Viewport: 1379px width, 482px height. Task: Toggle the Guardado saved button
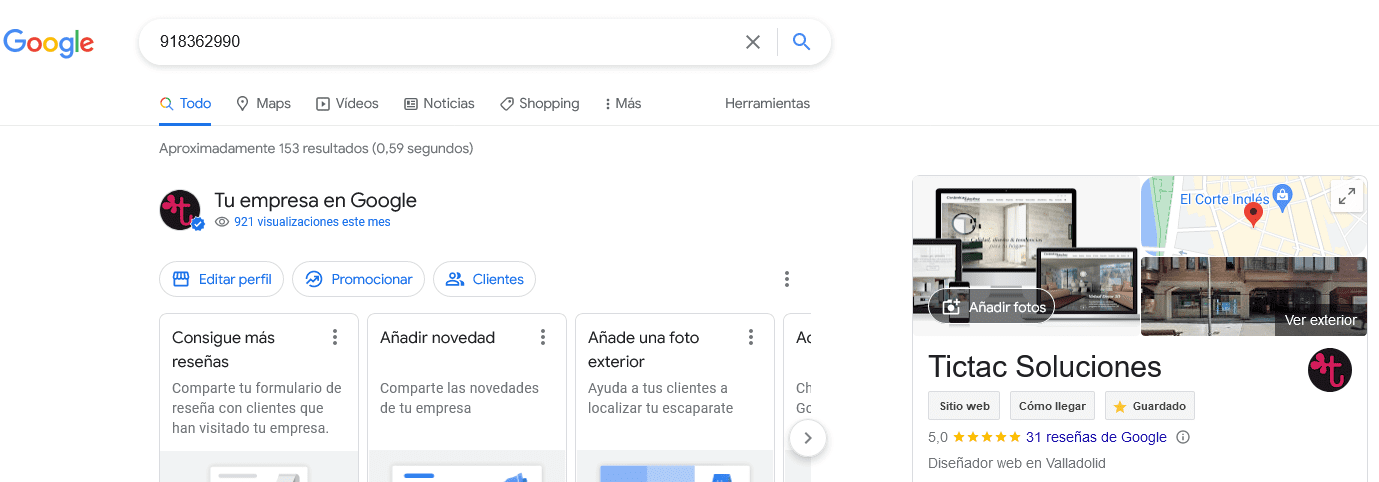[x=1149, y=406]
